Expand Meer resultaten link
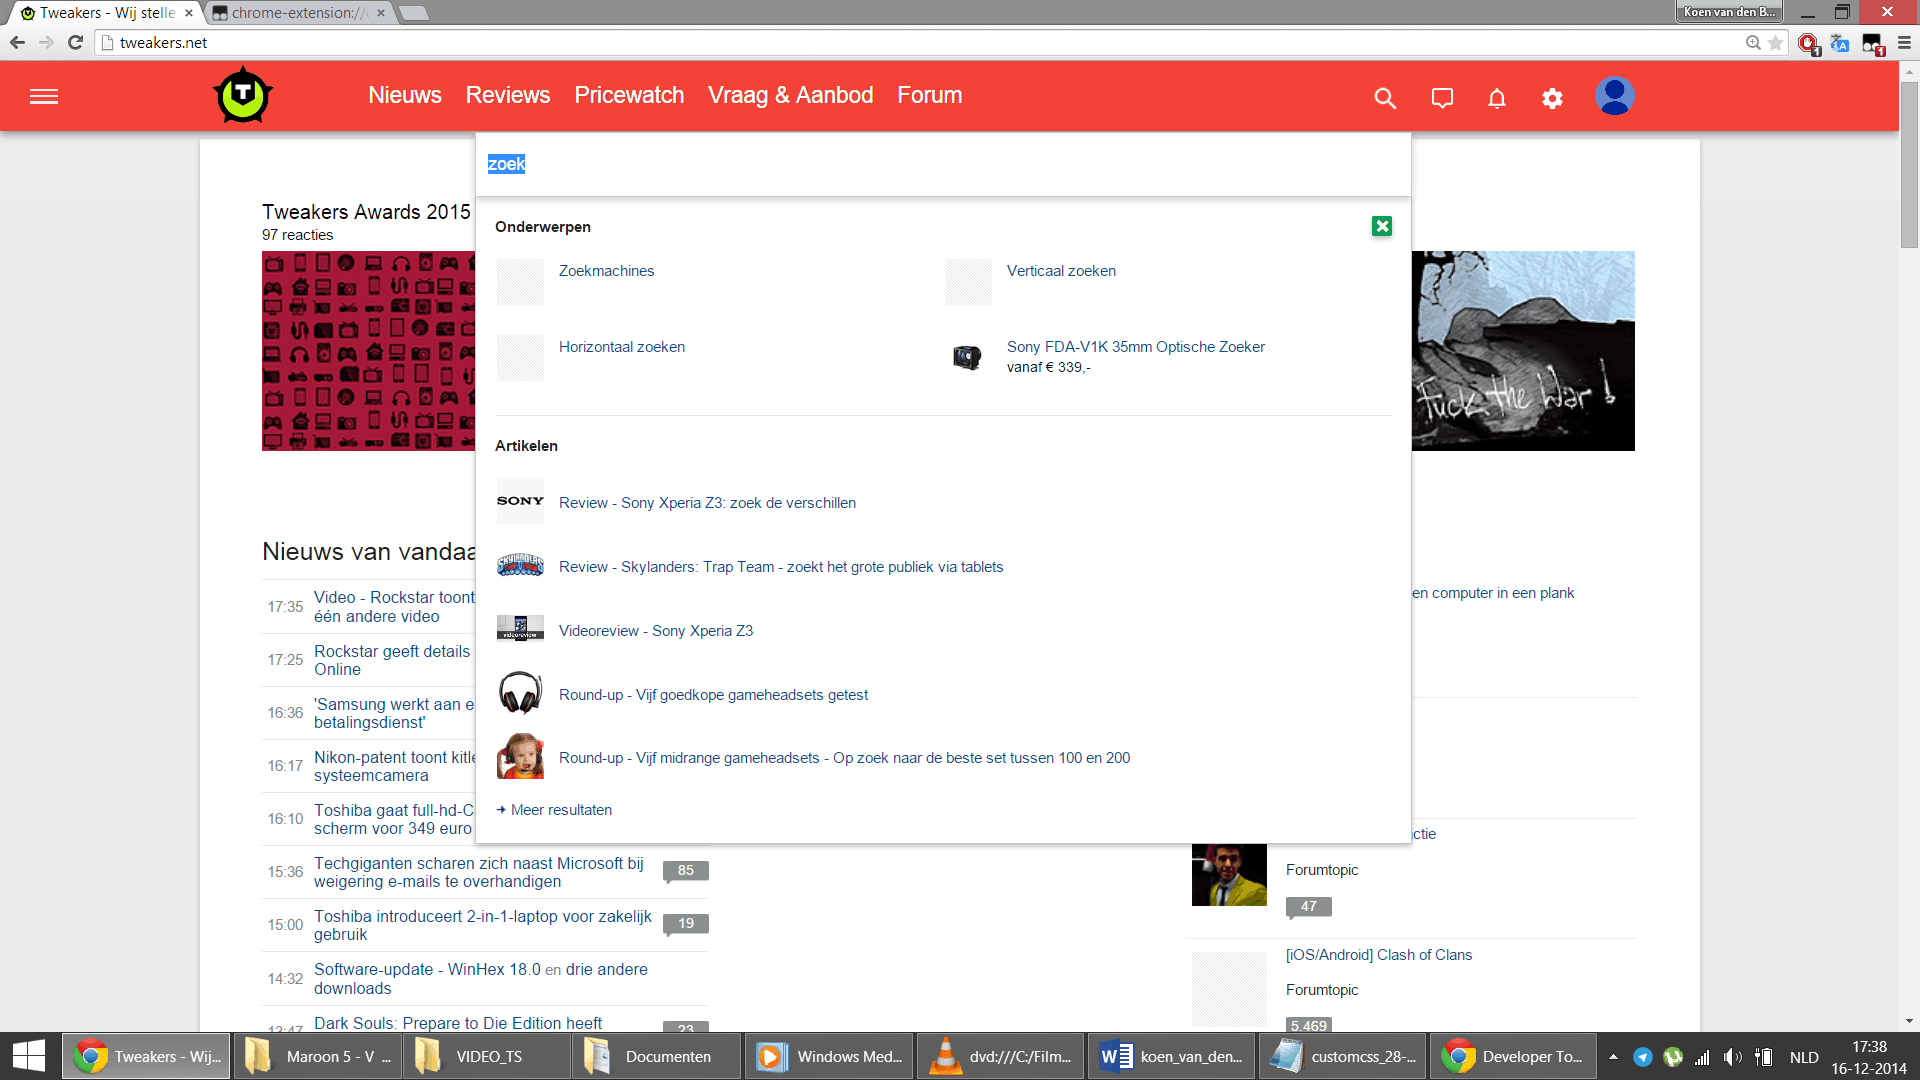Viewport: 1920px width, 1080px height. tap(560, 810)
